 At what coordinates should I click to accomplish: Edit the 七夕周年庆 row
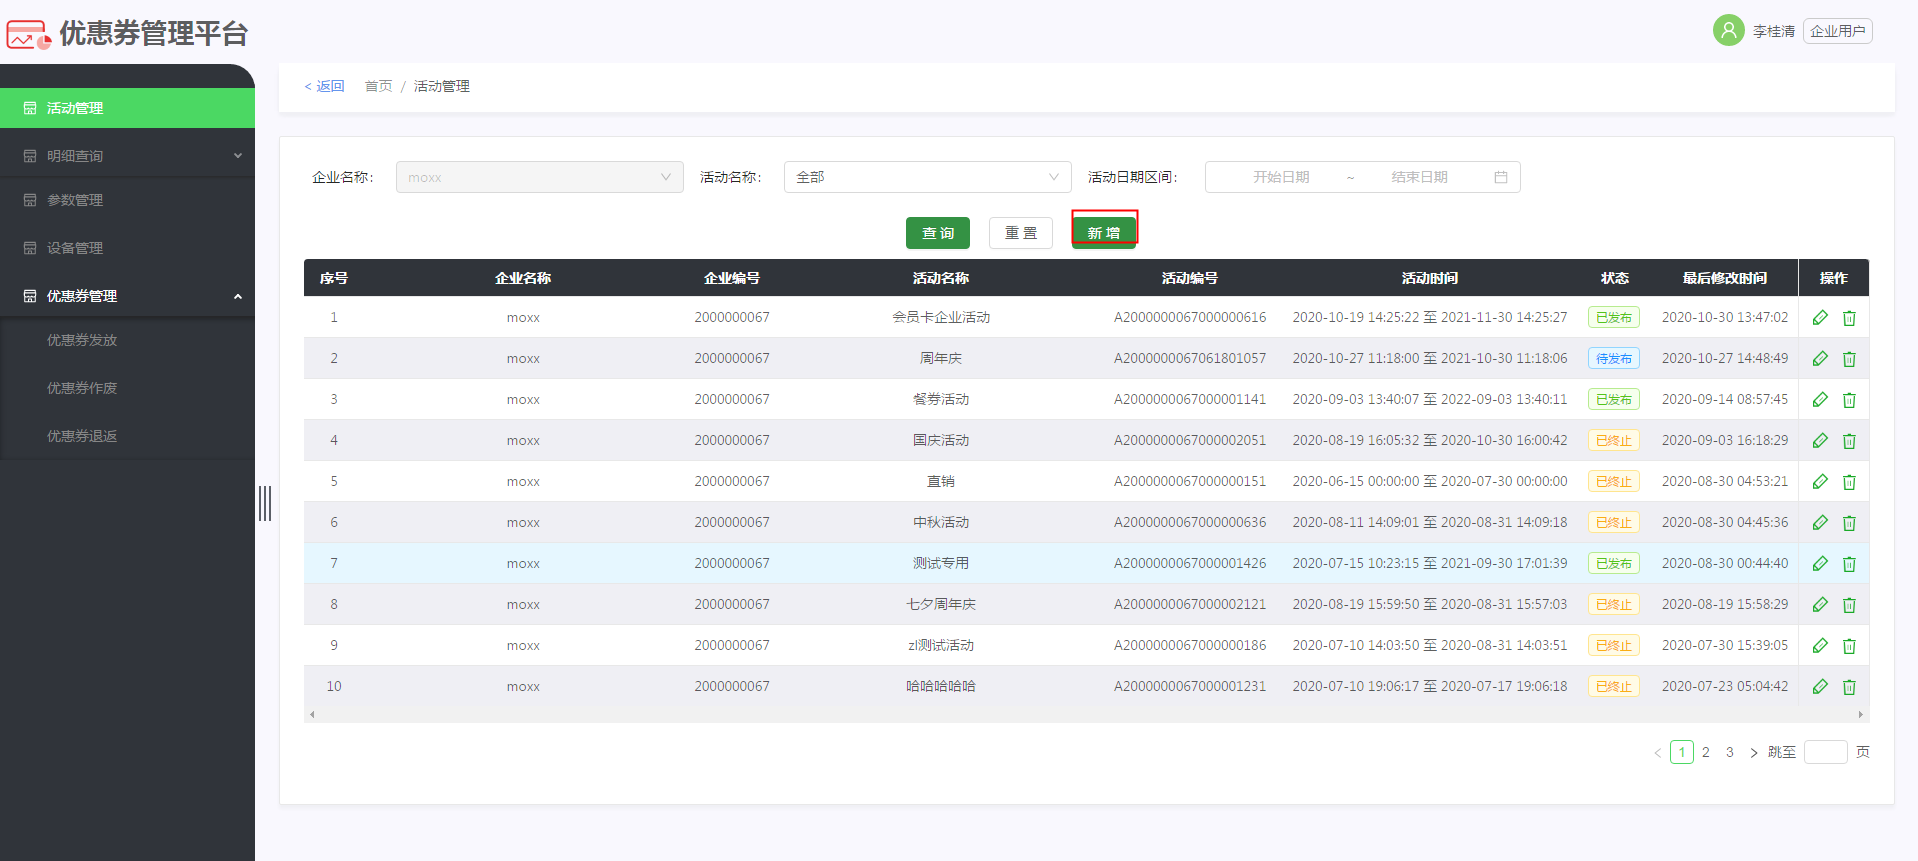1820,604
